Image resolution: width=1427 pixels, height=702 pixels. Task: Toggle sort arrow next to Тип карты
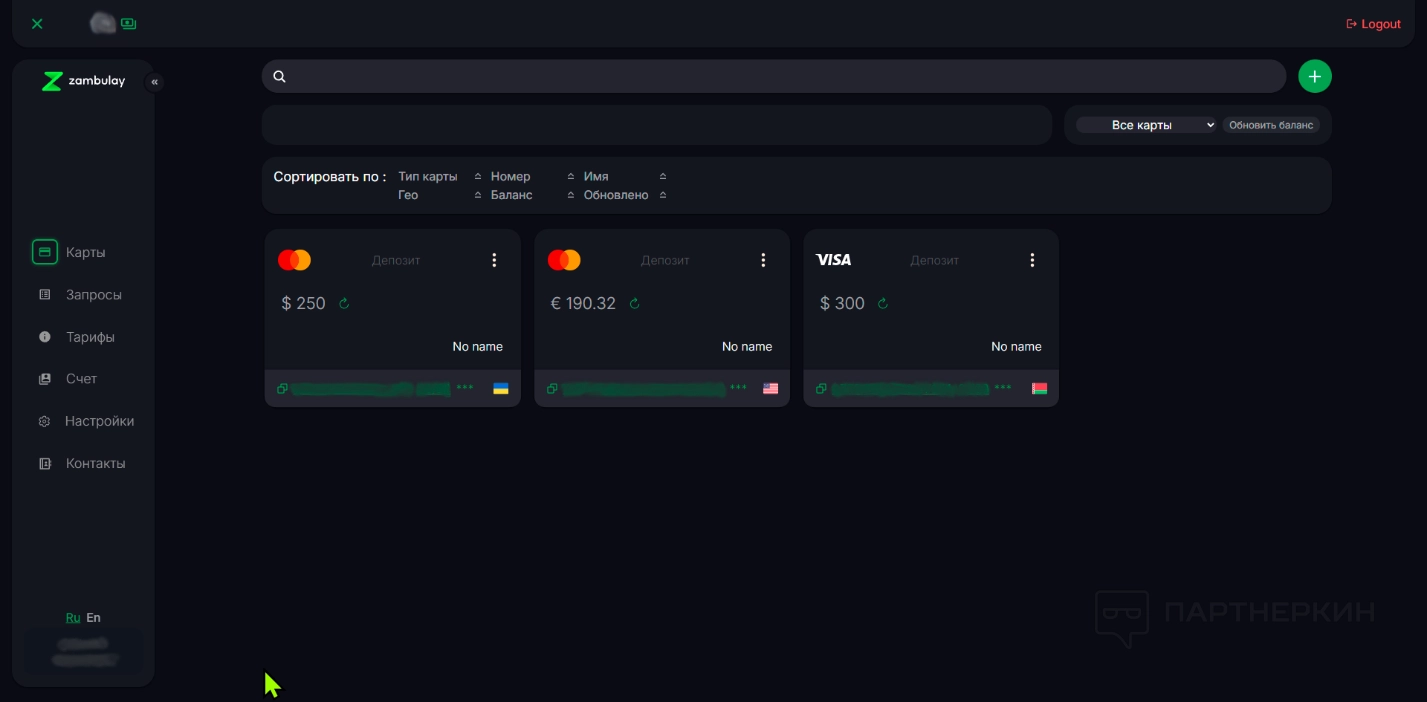[477, 176]
